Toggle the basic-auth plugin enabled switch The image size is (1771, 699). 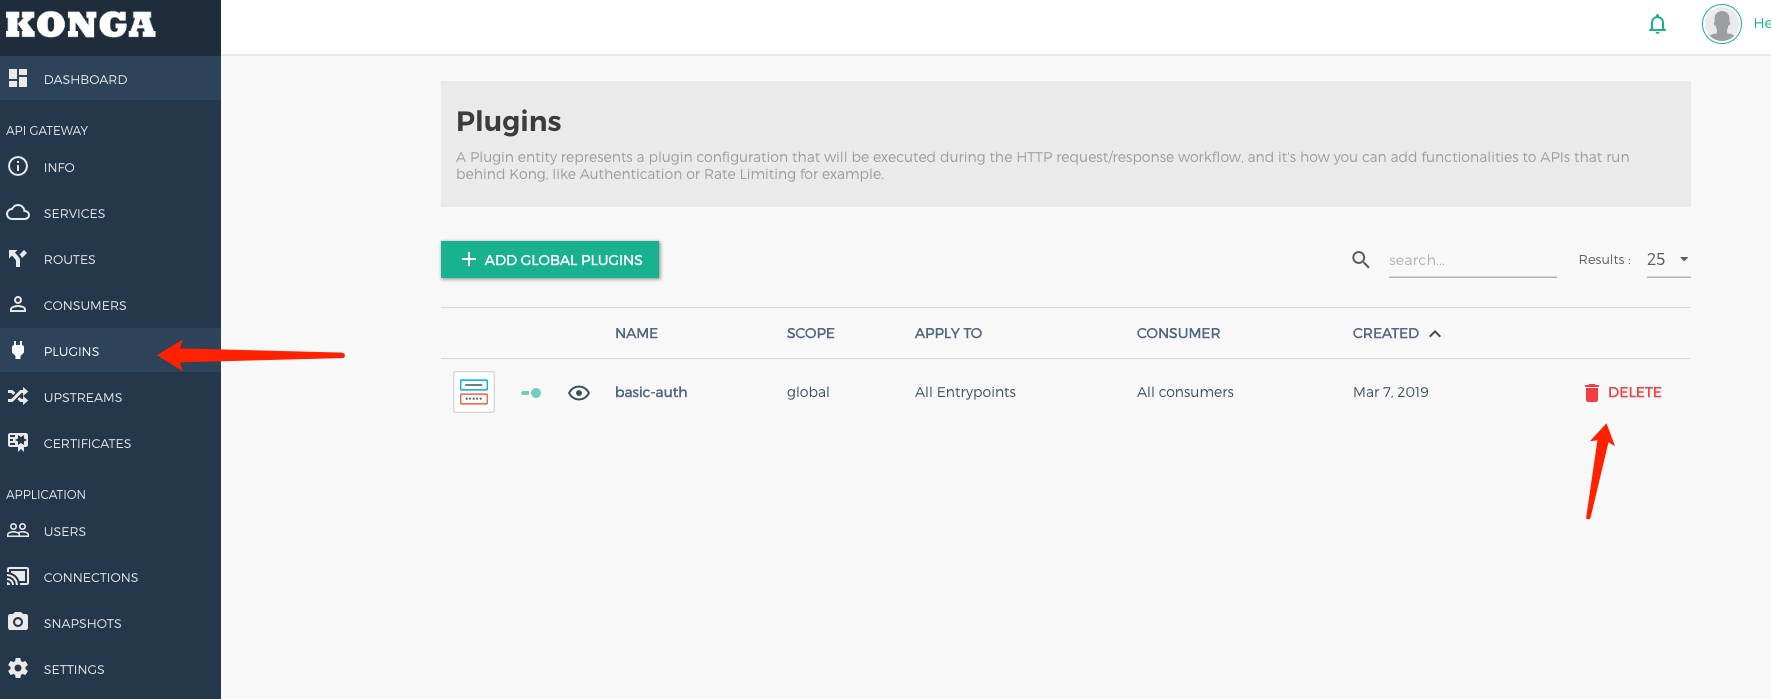[x=531, y=393]
